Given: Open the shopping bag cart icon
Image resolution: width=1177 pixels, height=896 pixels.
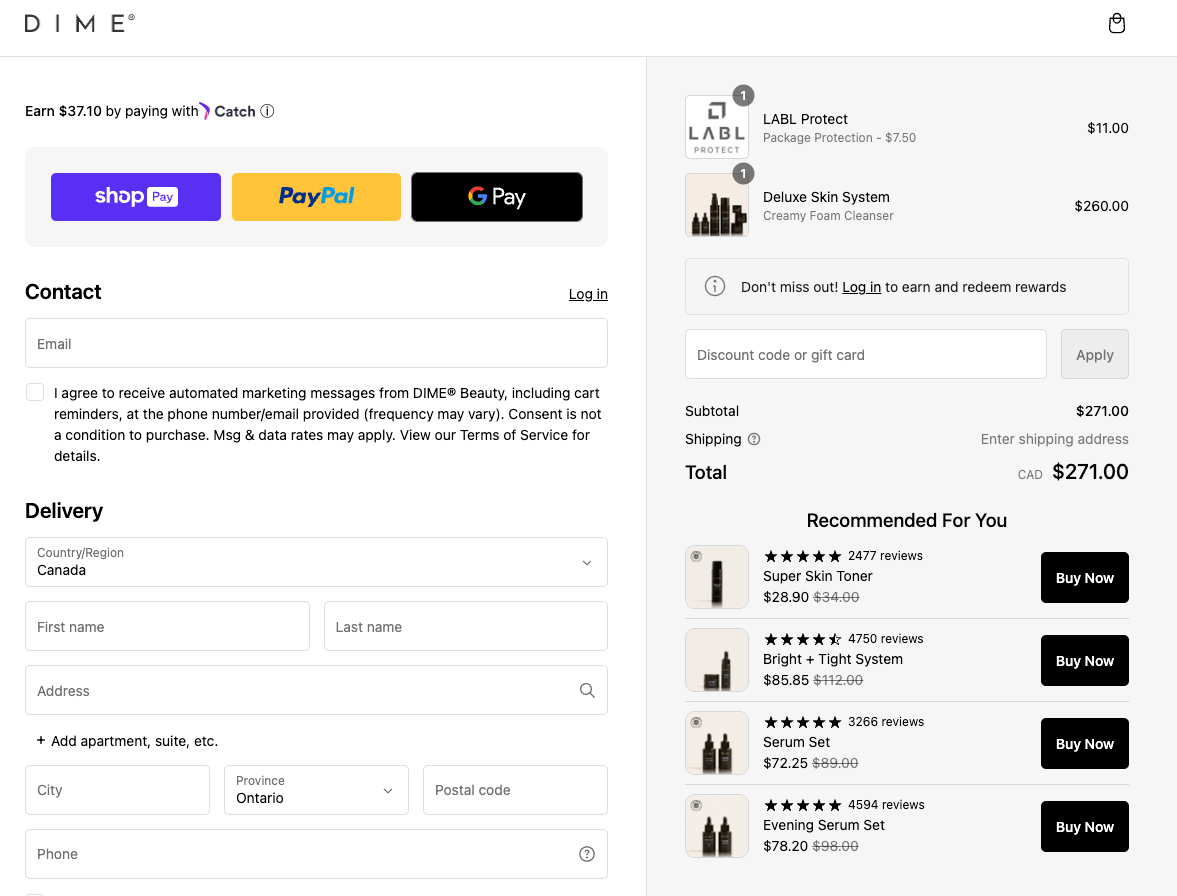Looking at the screenshot, I should [1116, 23].
